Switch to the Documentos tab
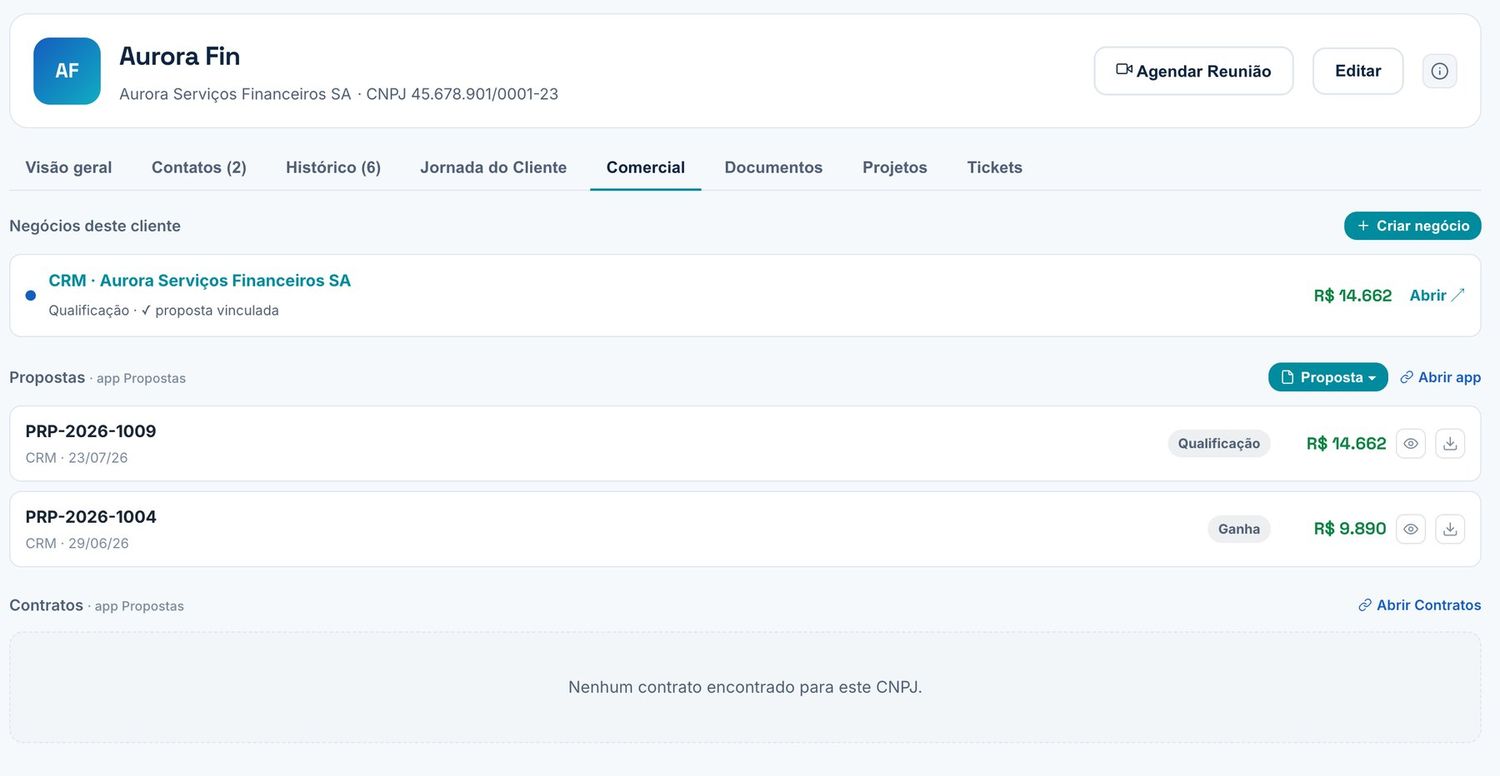Viewport: 1500px width, 776px height. click(774, 167)
